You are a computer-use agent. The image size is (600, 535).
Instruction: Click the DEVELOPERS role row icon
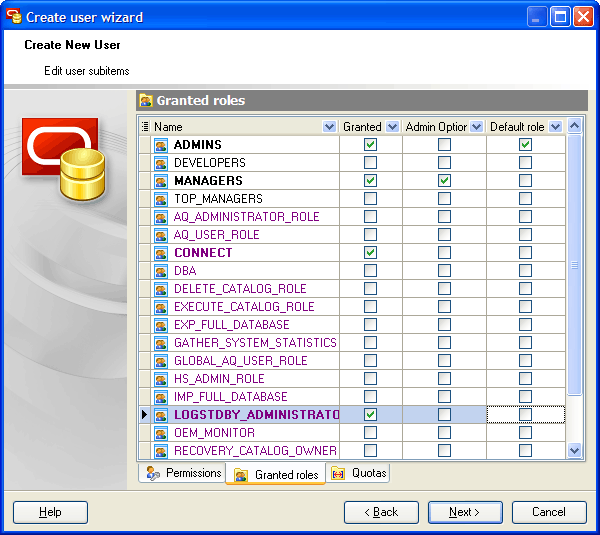pos(161,163)
